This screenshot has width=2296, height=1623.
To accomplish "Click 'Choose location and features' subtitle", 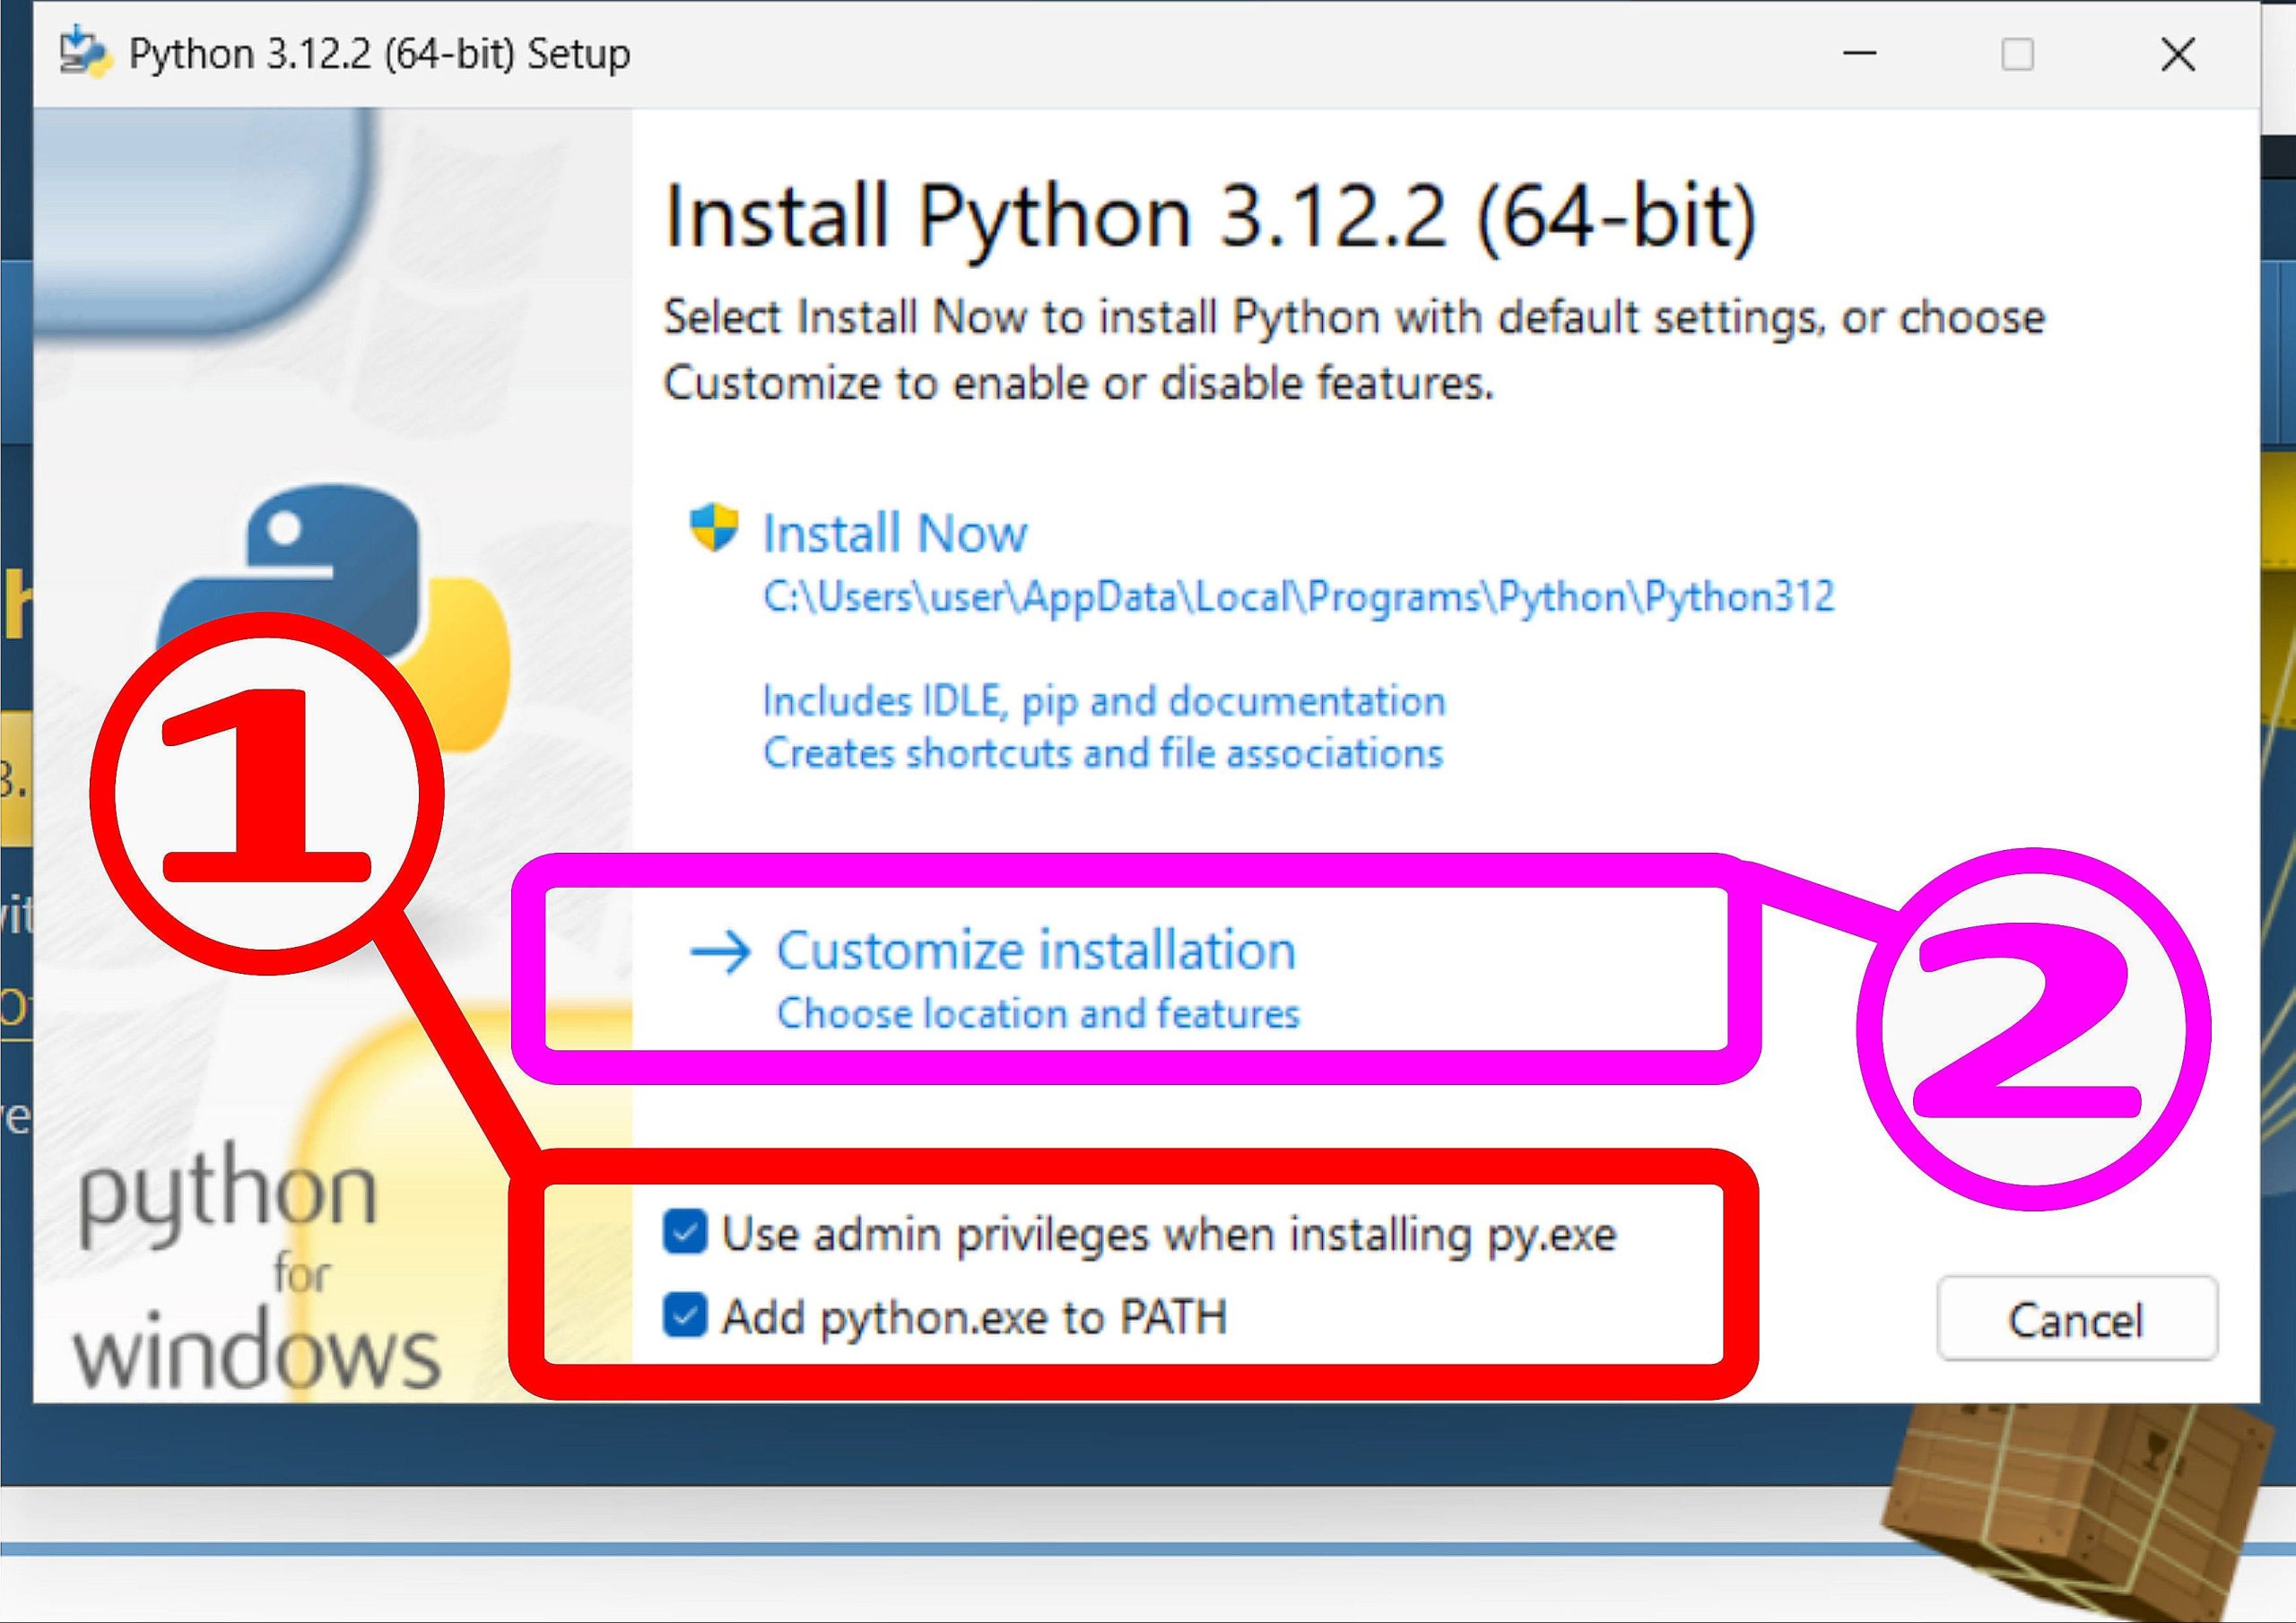I will click(1038, 1014).
